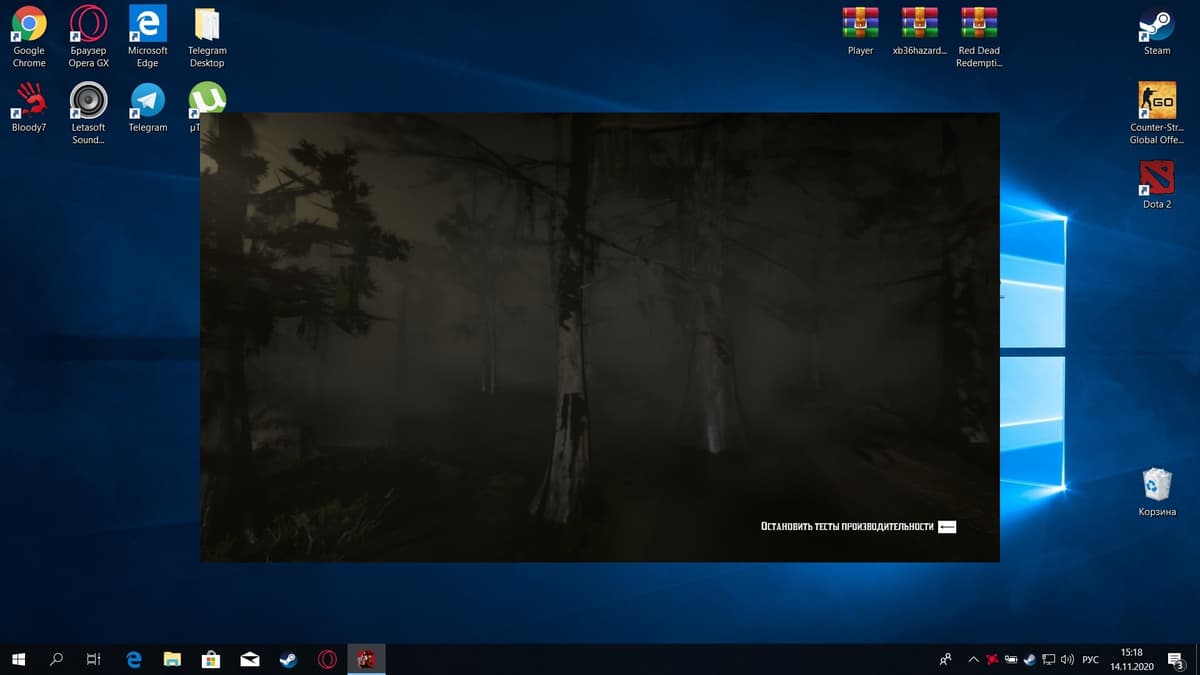Select Counter-Strike Global Offensive shortcut
The width and height of the screenshot is (1200, 675).
pyautogui.click(x=1157, y=102)
